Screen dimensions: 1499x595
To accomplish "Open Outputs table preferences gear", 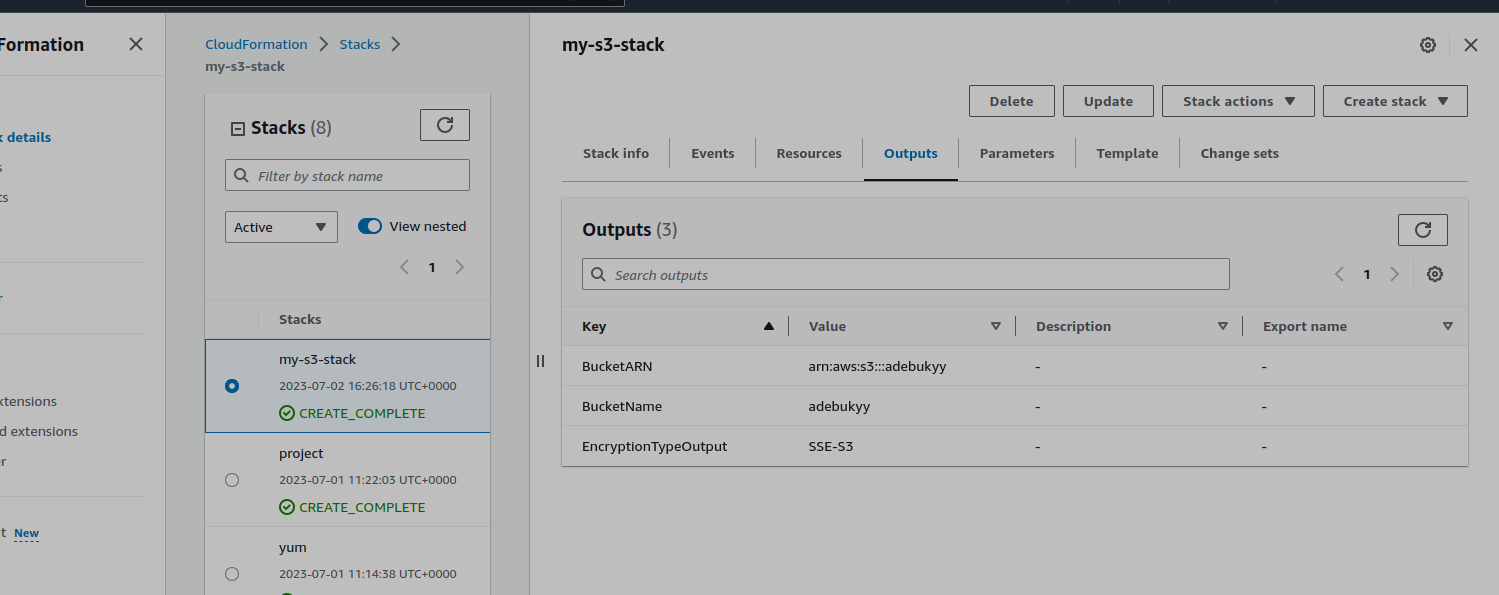I will click(1435, 273).
